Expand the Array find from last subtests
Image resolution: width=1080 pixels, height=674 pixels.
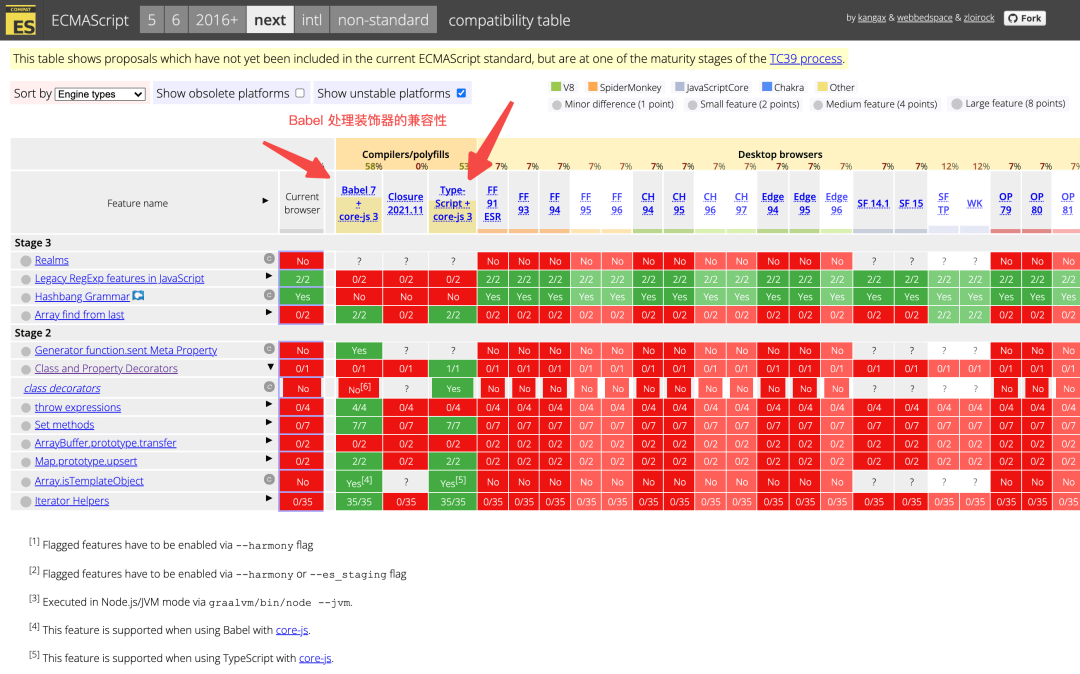pyautogui.click(x=269, y=313)
